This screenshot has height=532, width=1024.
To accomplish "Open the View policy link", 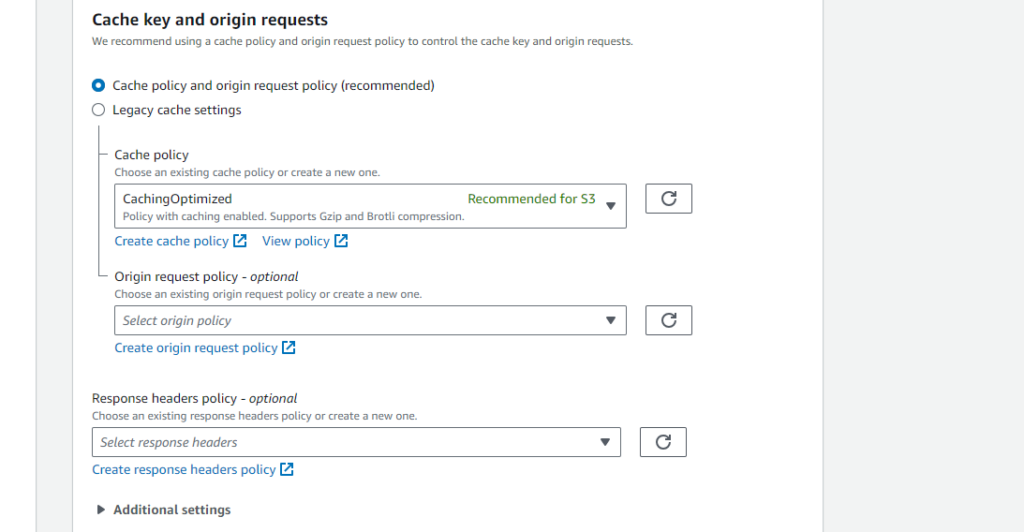I will (x=296, y=241).
